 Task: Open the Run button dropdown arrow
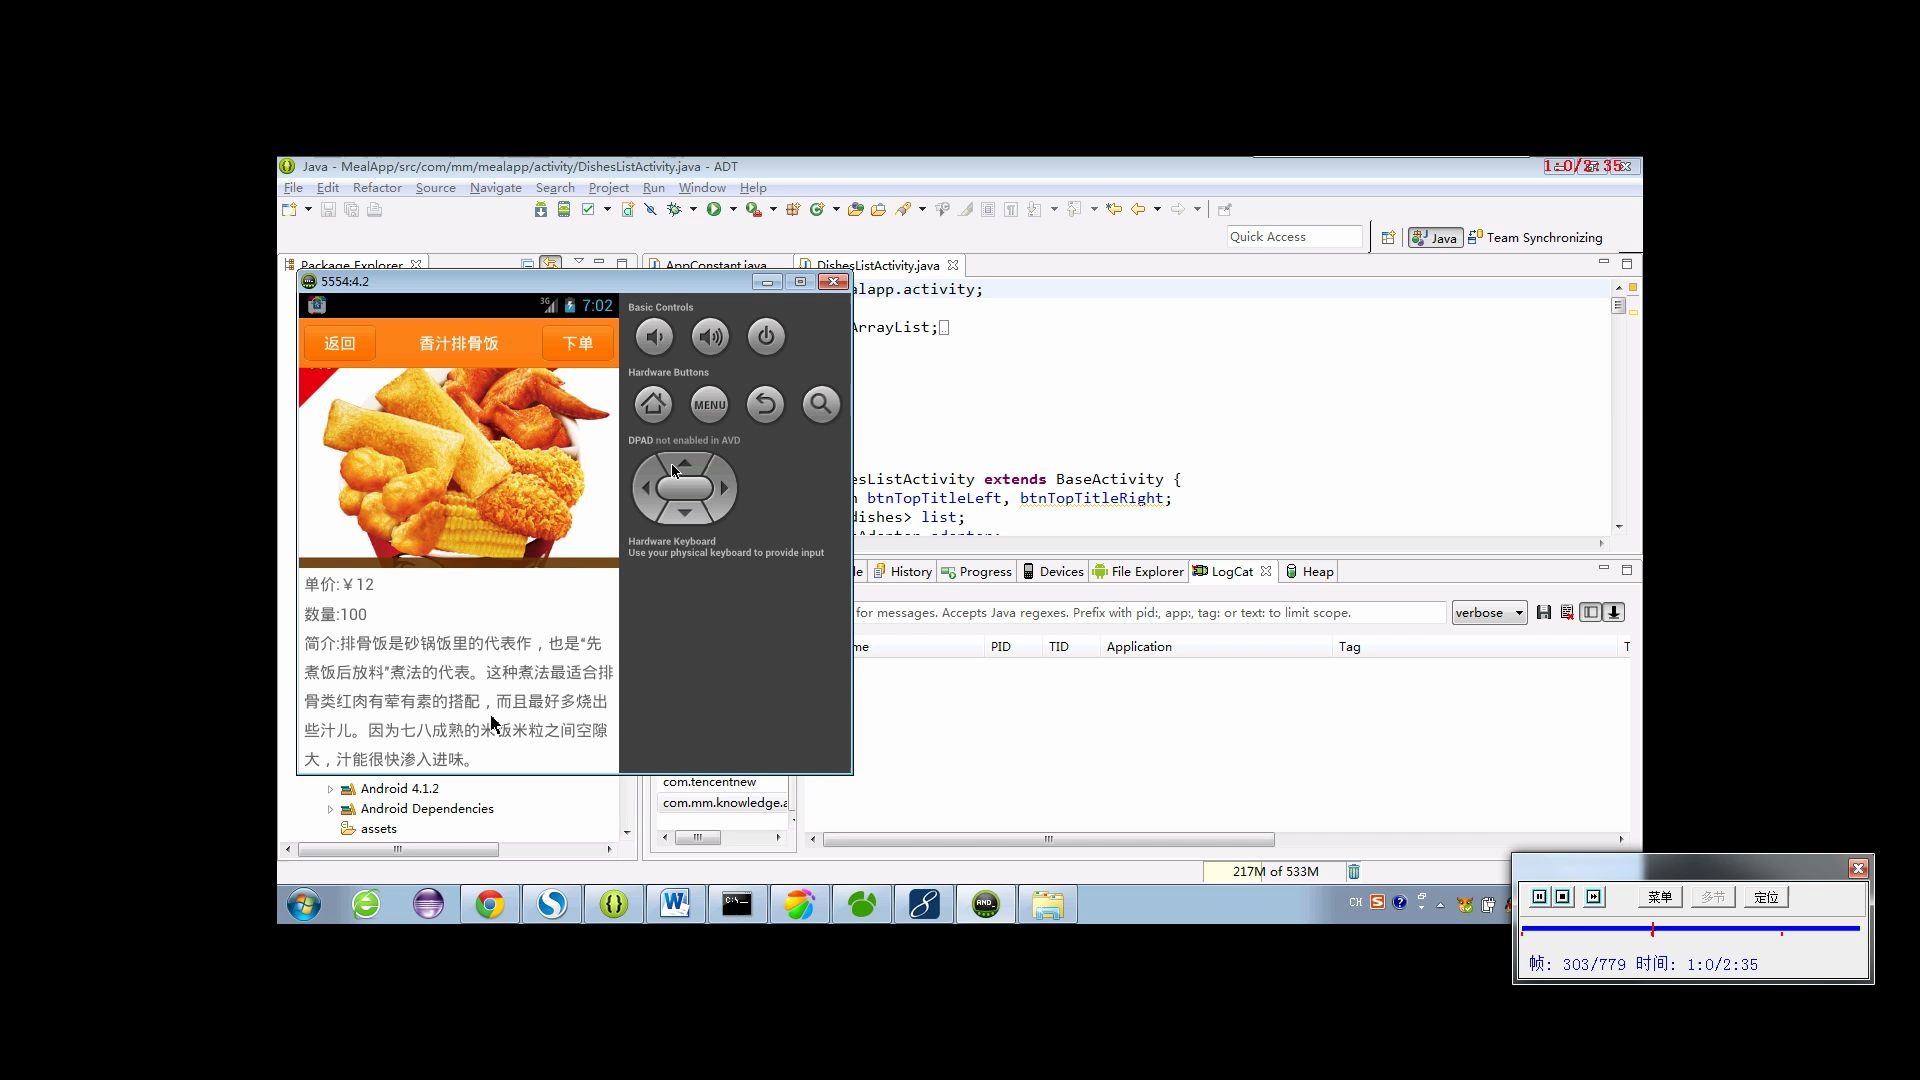[x=733, y=209]
